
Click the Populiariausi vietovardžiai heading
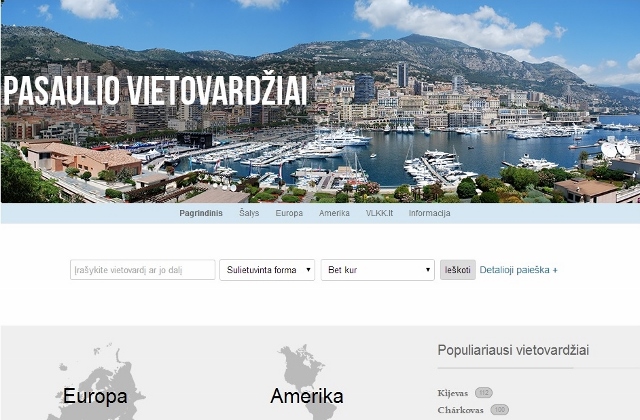tap(513, 350)
